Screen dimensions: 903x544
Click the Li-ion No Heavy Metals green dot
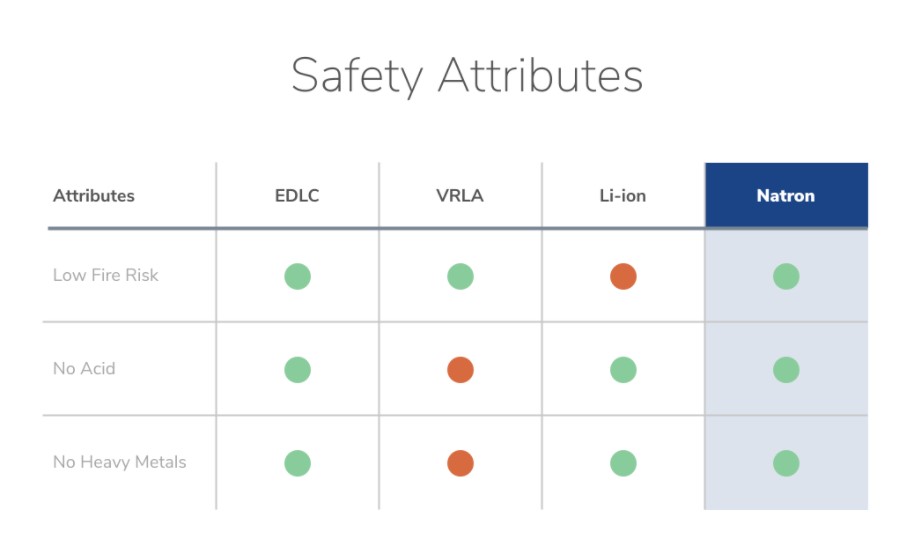[623, 463]
